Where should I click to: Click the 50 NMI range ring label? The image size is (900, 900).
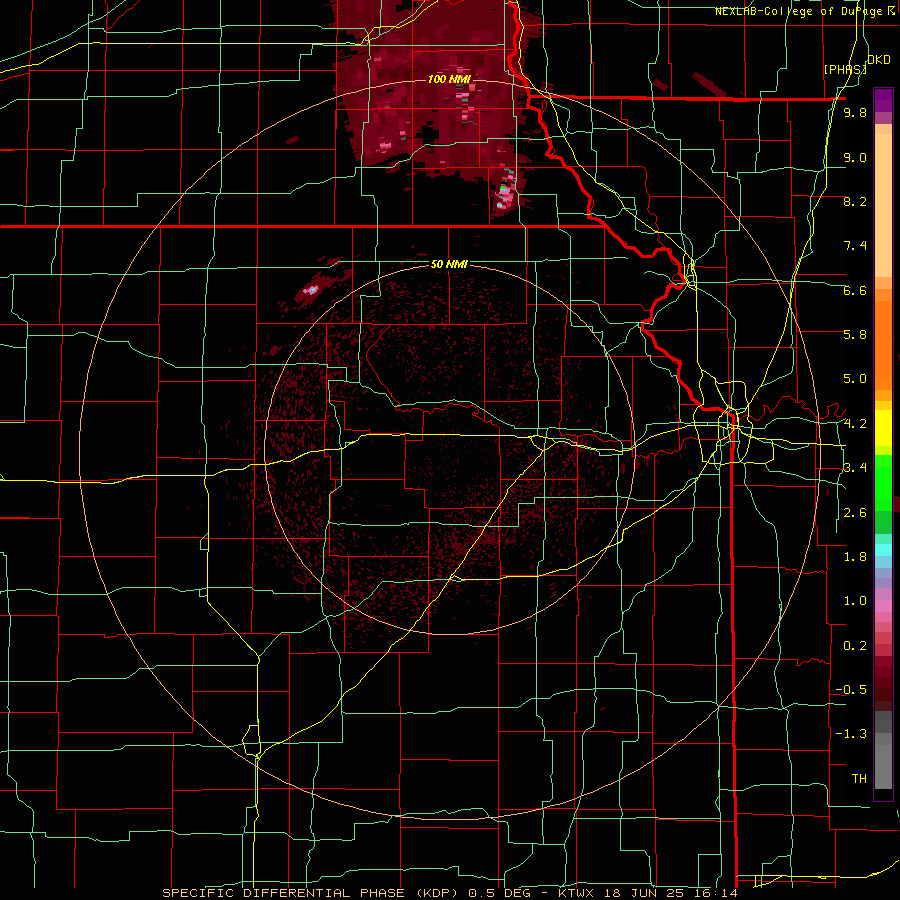pyautogui.click(x=449, y=264)
